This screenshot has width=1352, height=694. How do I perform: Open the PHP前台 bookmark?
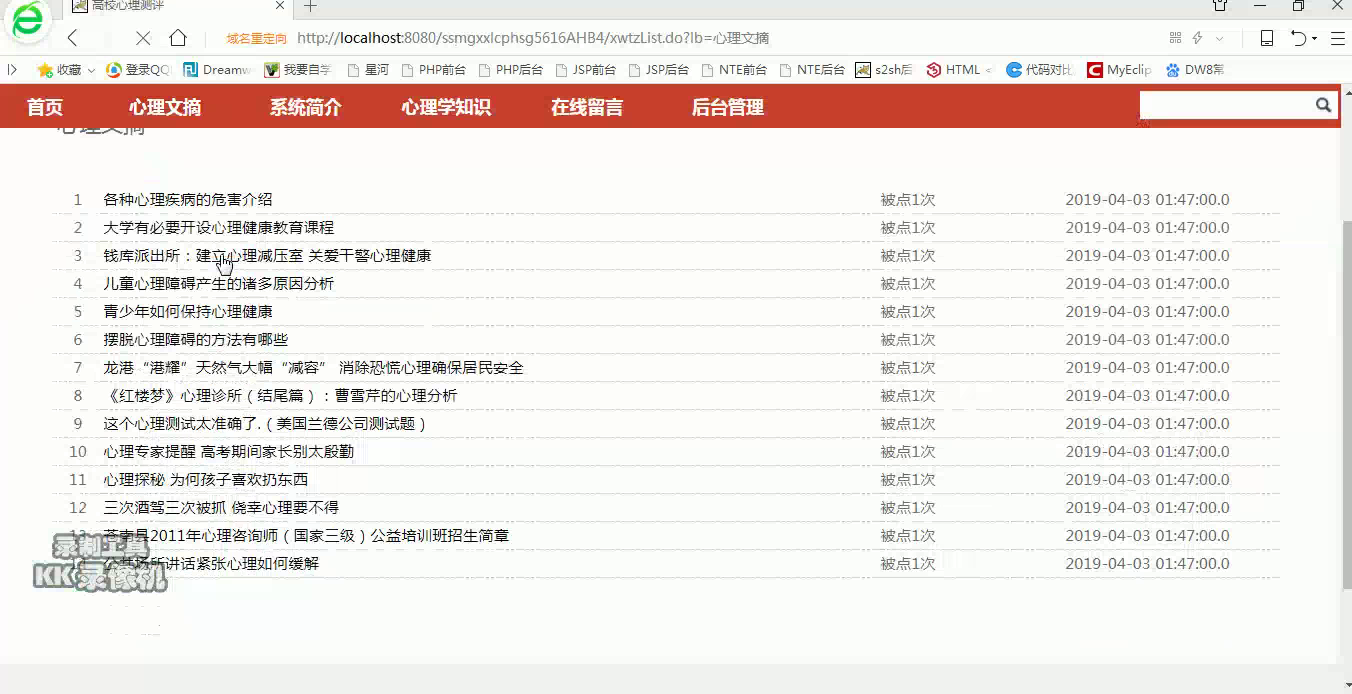432,70
